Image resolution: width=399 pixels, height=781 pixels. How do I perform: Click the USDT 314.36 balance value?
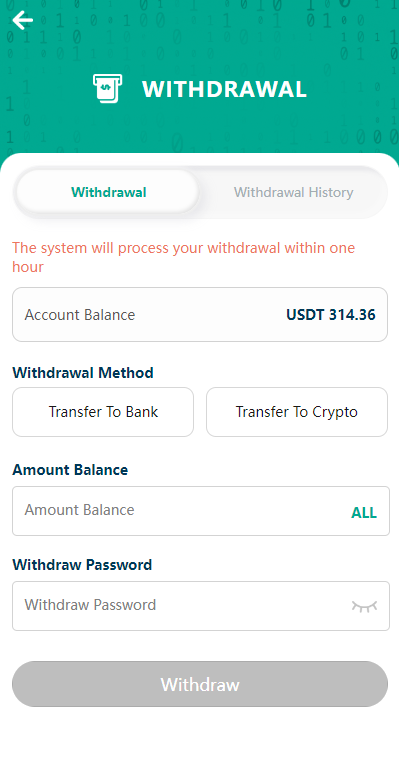pyautogui.click(x=331, y=315)
